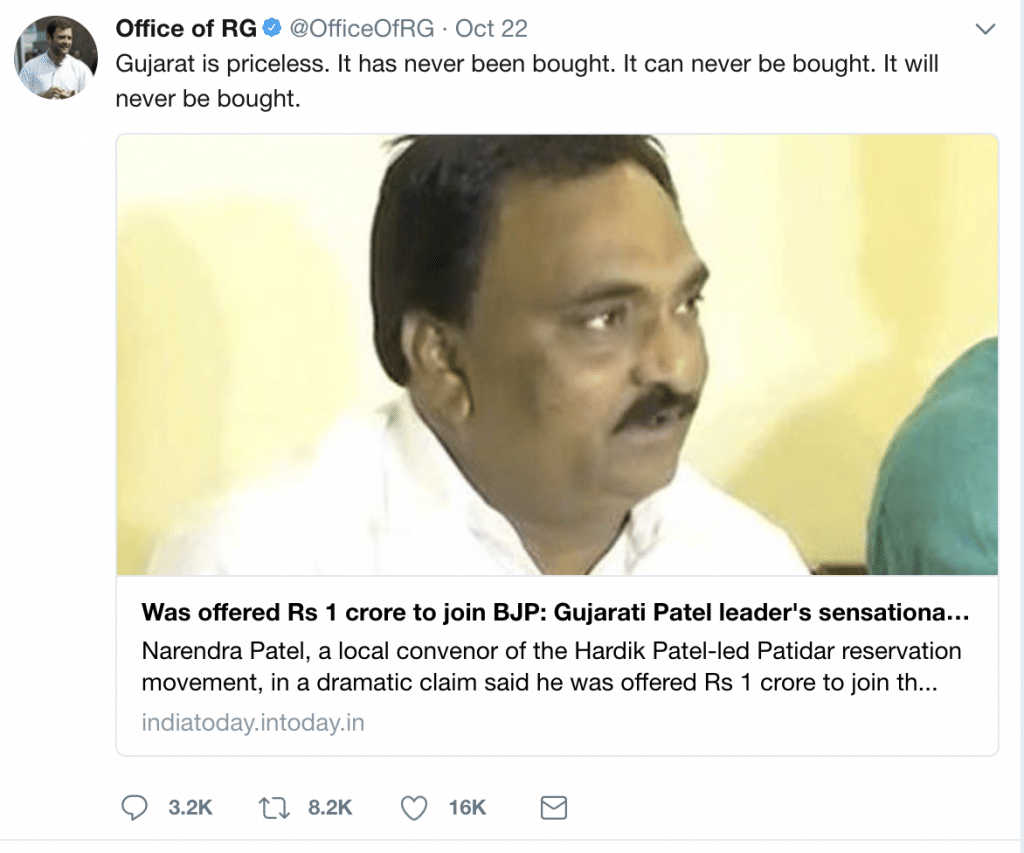The width and height of the screenshot is (1024, 853).
Task: Open the direct message envelope icon
Action: pyautogui.click(x=553, y=807)
